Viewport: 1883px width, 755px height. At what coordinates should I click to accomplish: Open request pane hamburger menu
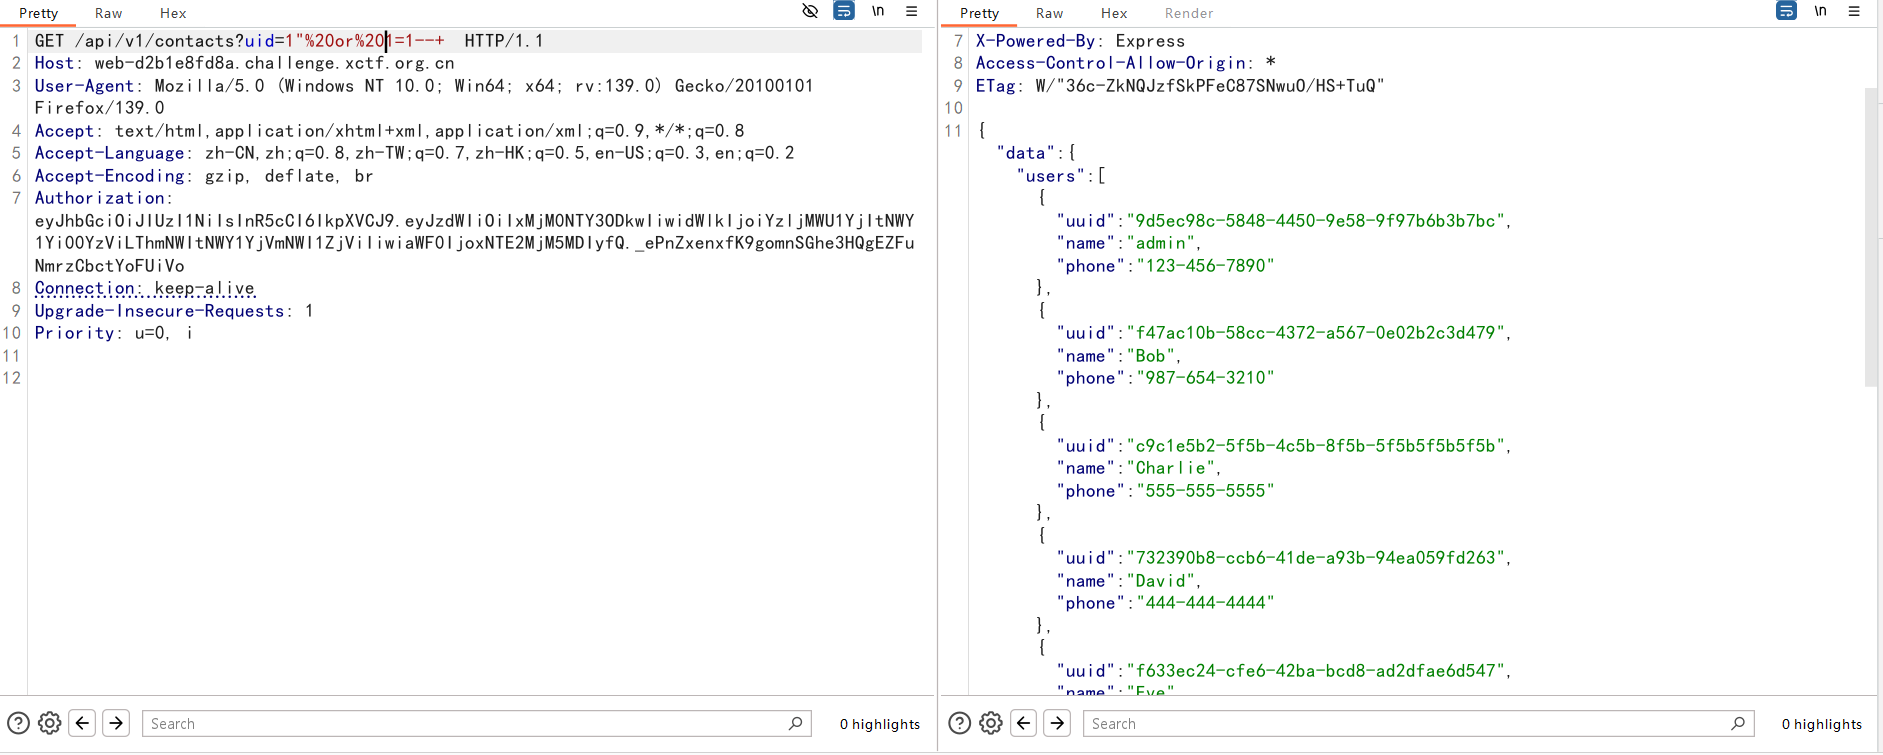click(912, 11)
